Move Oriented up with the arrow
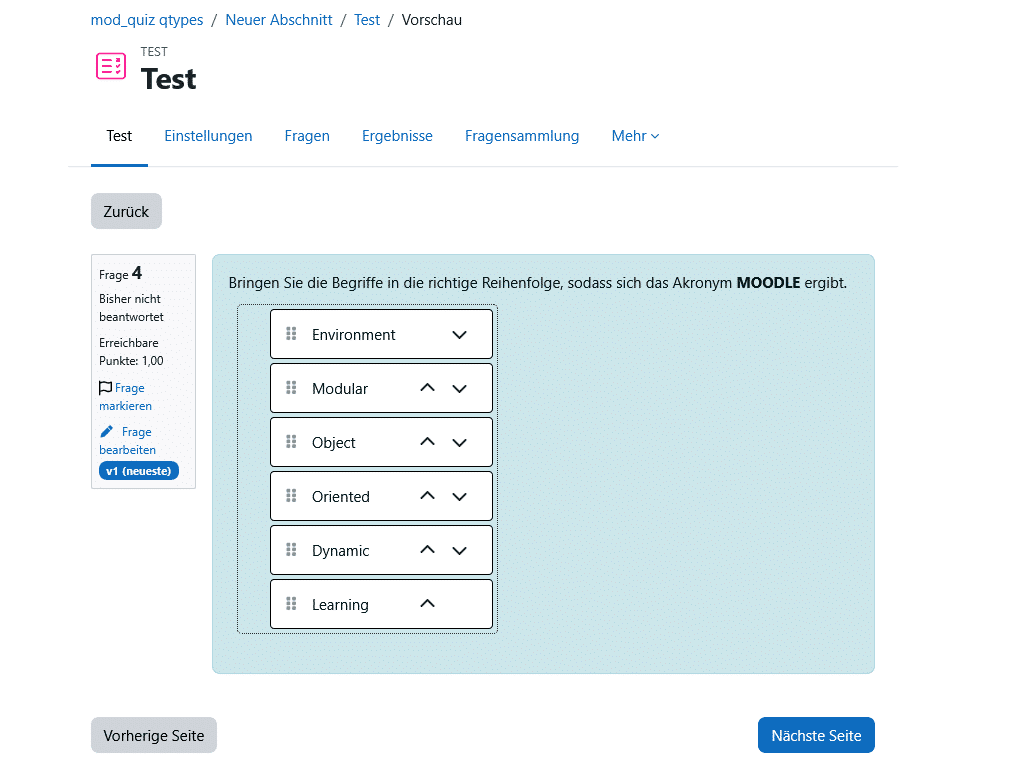The image size is (1030, 773). tap(428, 496)
